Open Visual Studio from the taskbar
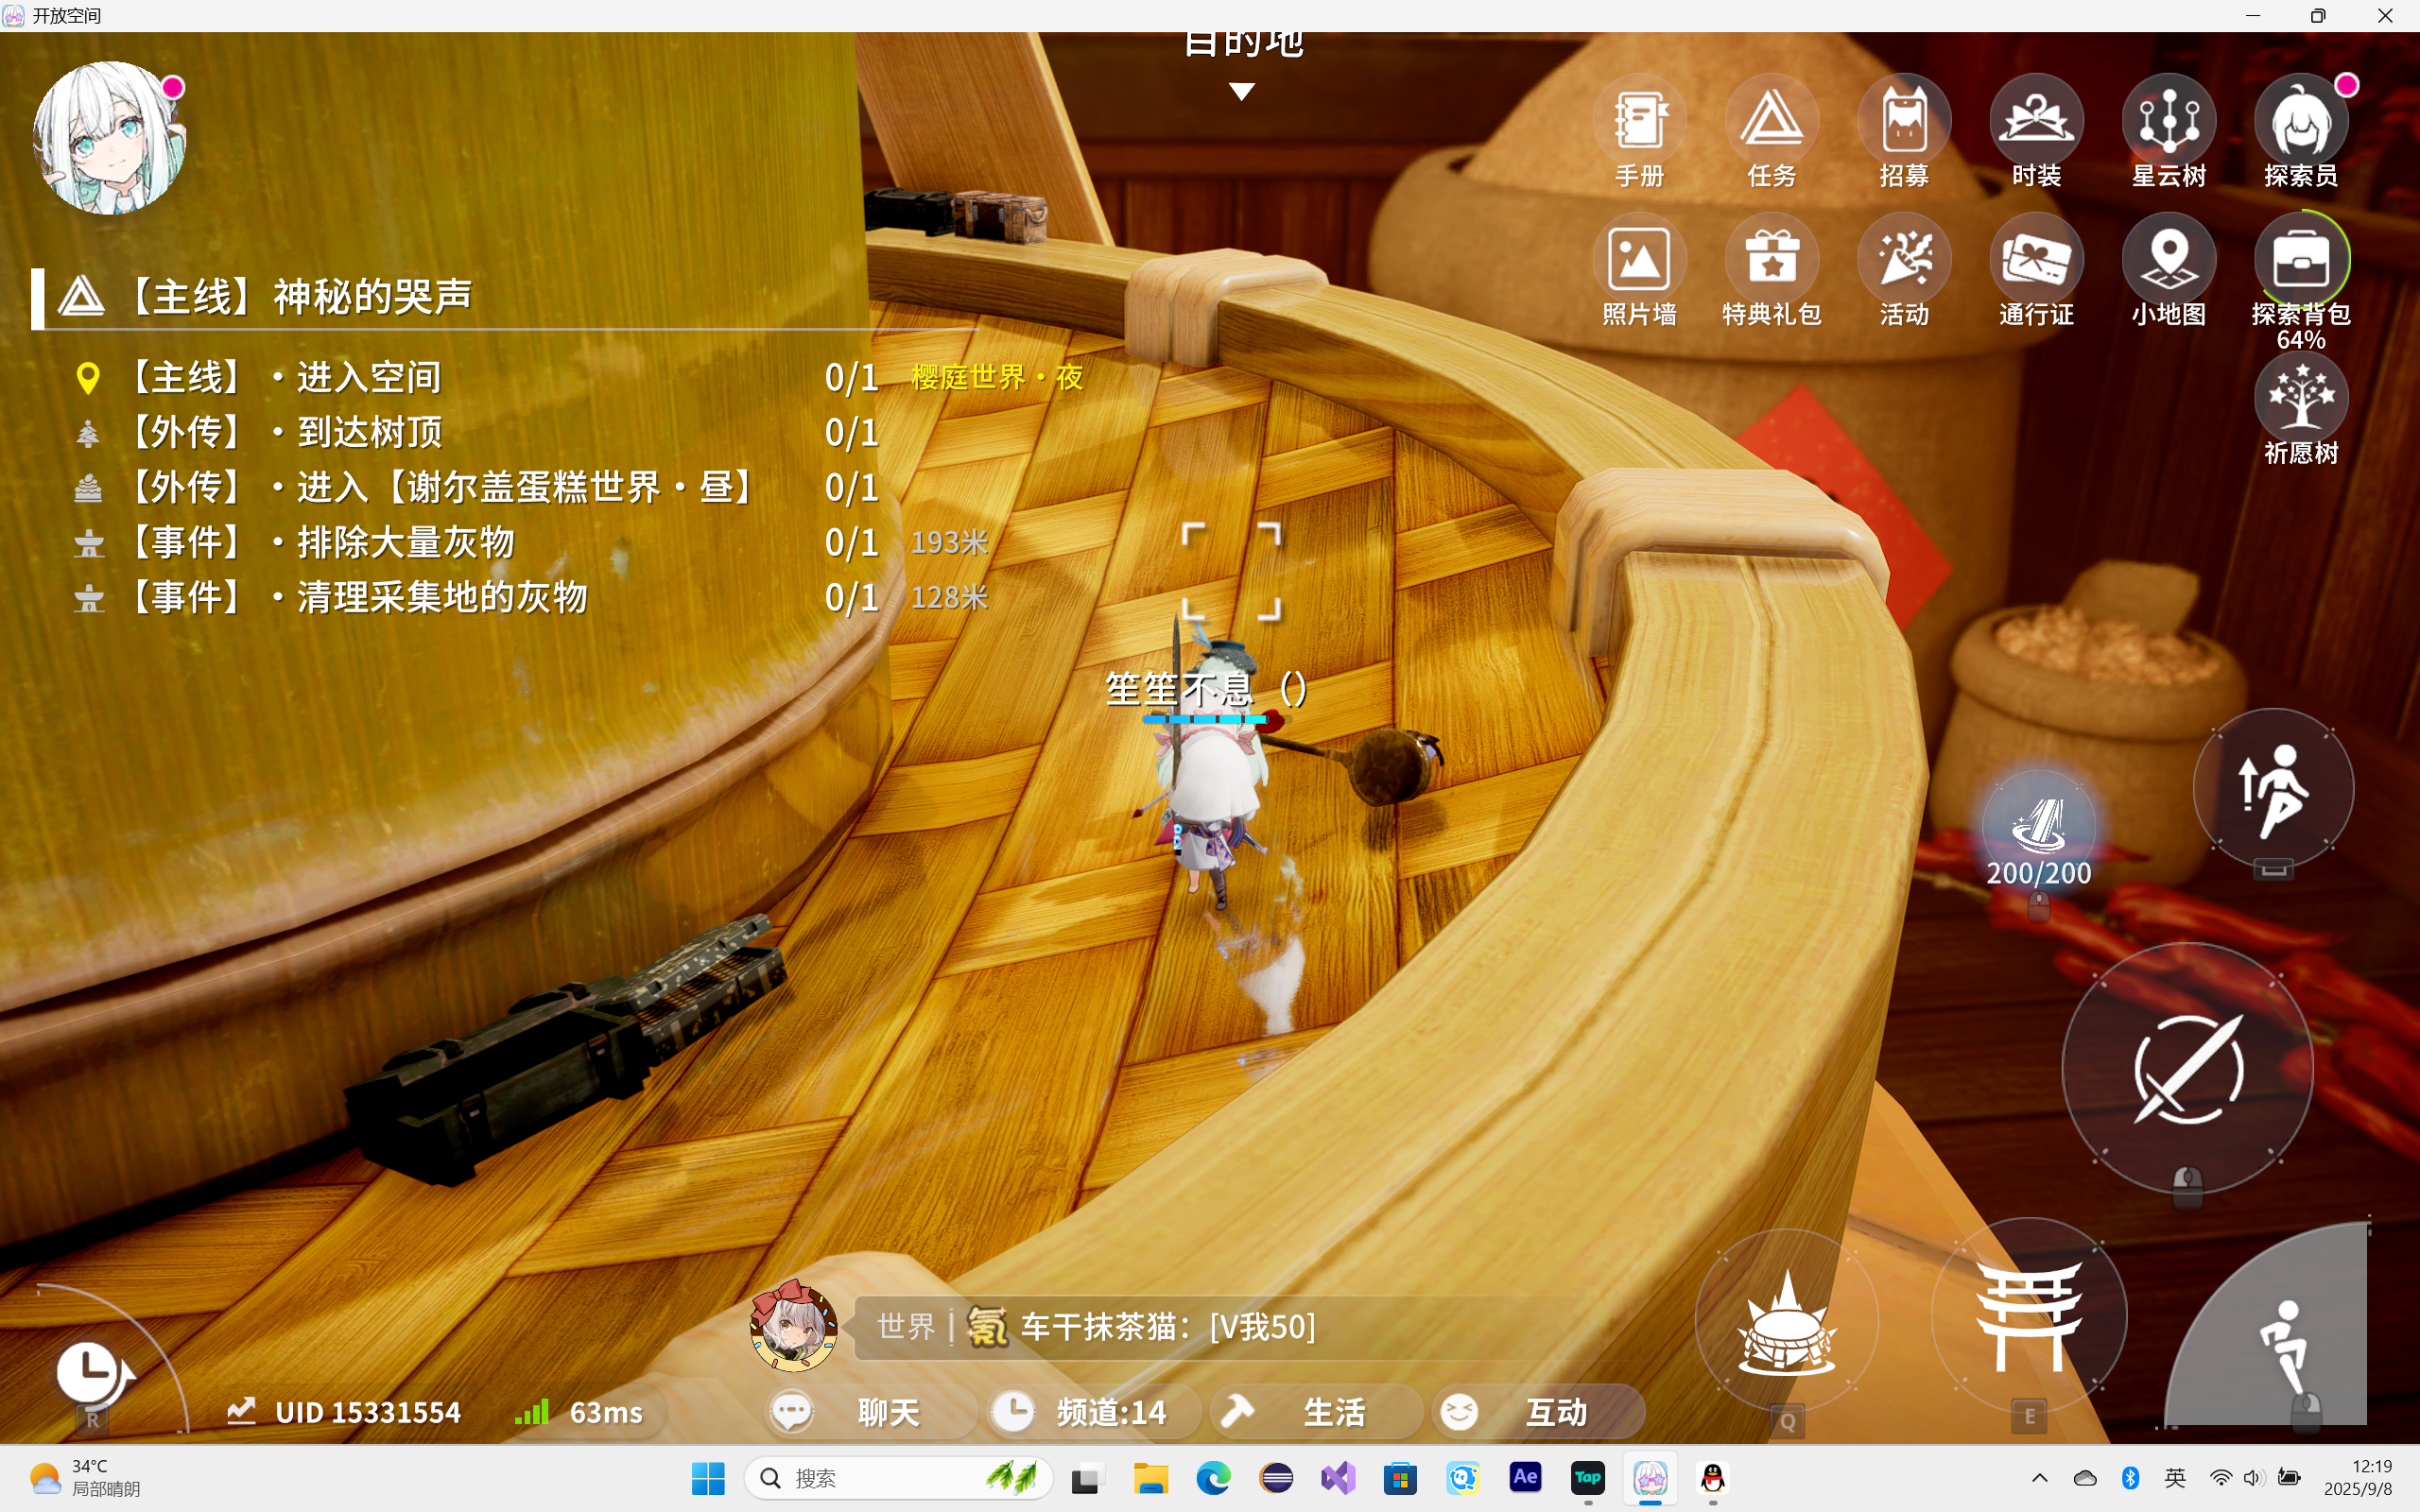2420x1512 pixels. (1338, 1478)
